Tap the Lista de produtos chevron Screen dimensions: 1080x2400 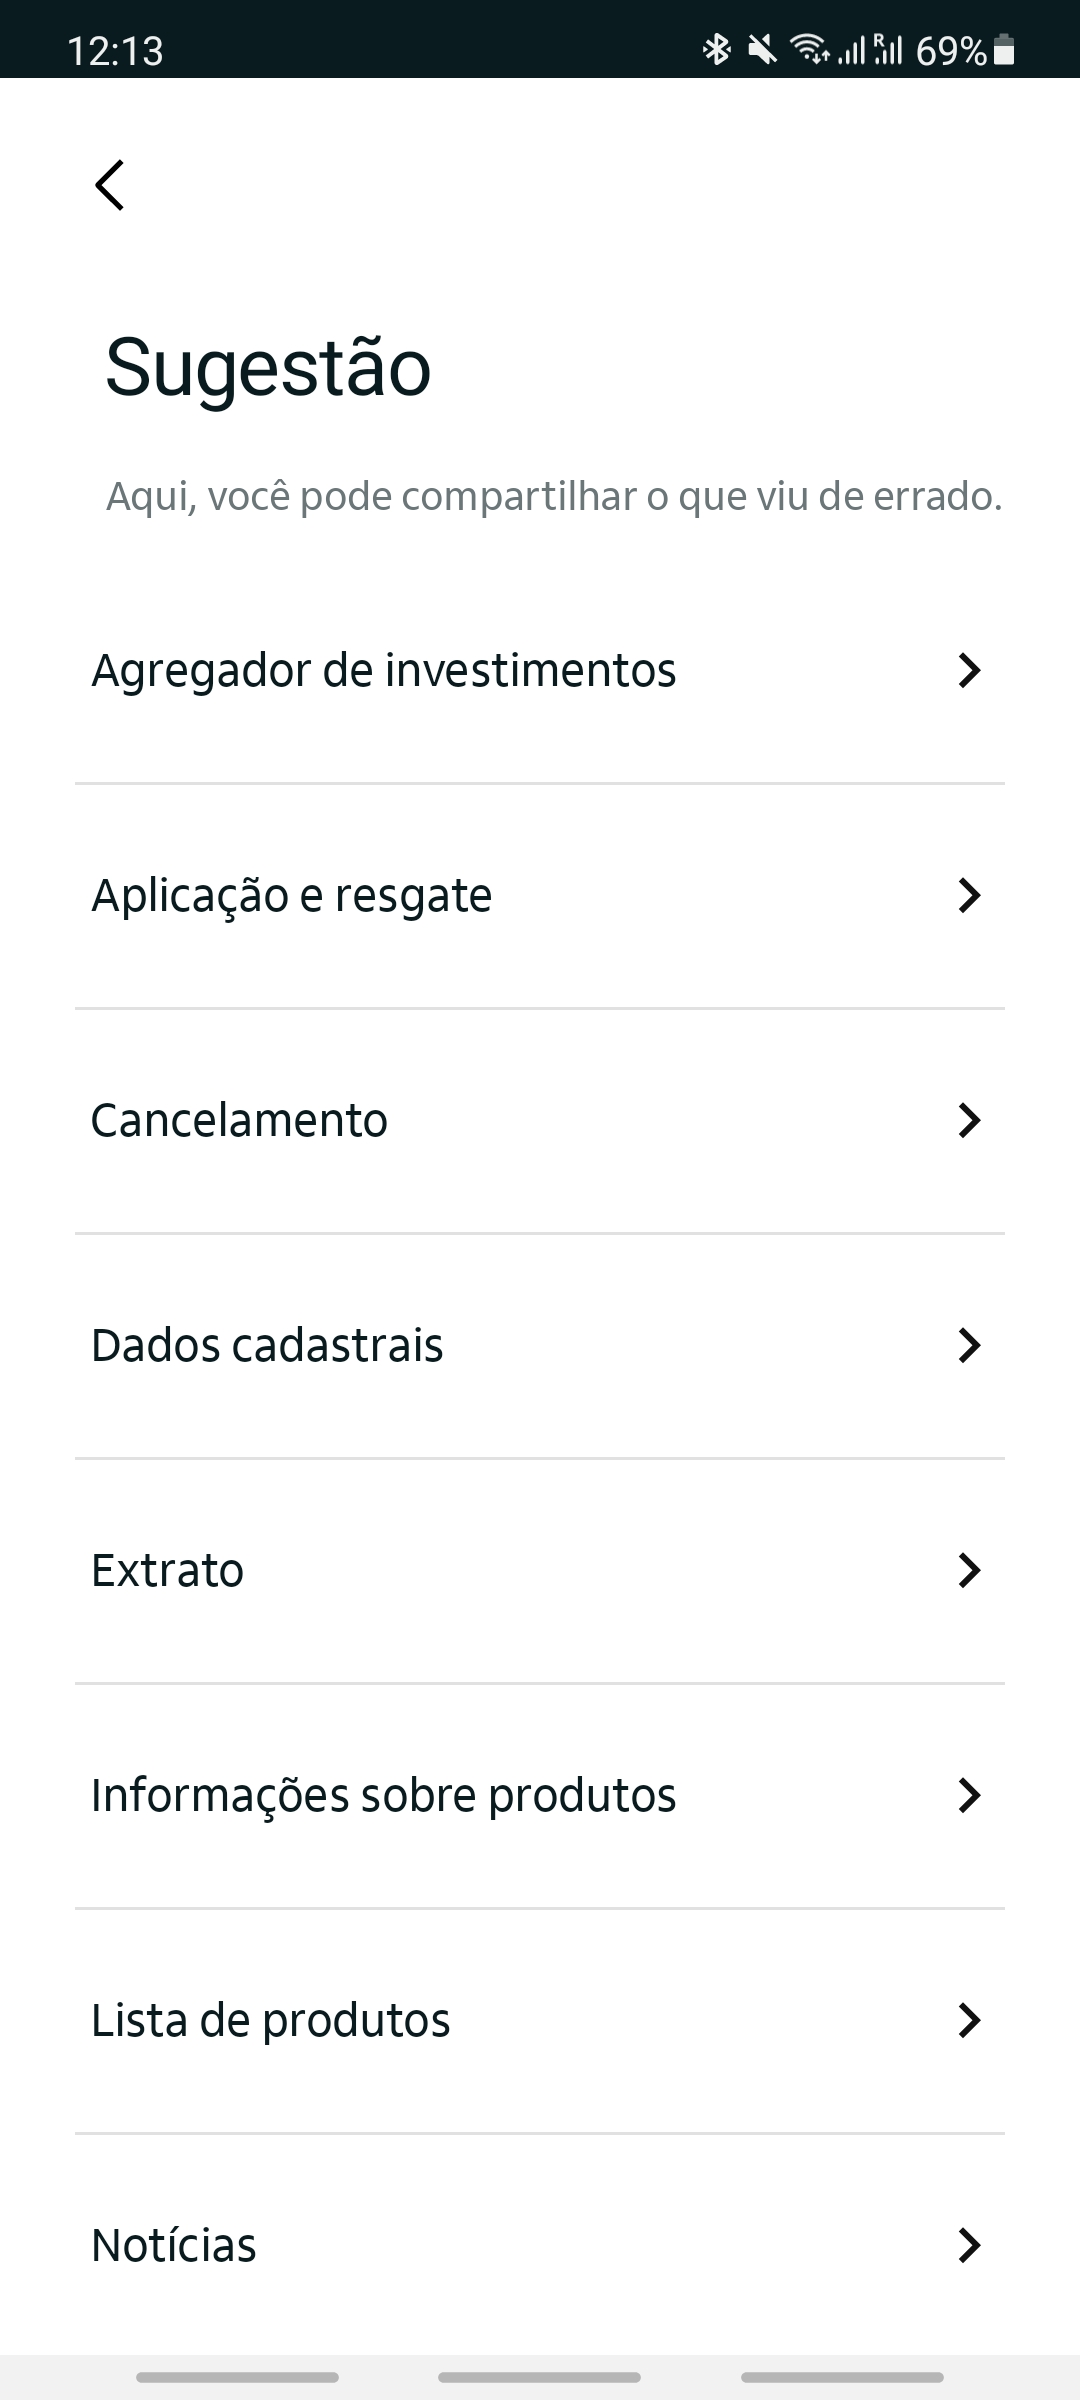[x=968, y=2020]
